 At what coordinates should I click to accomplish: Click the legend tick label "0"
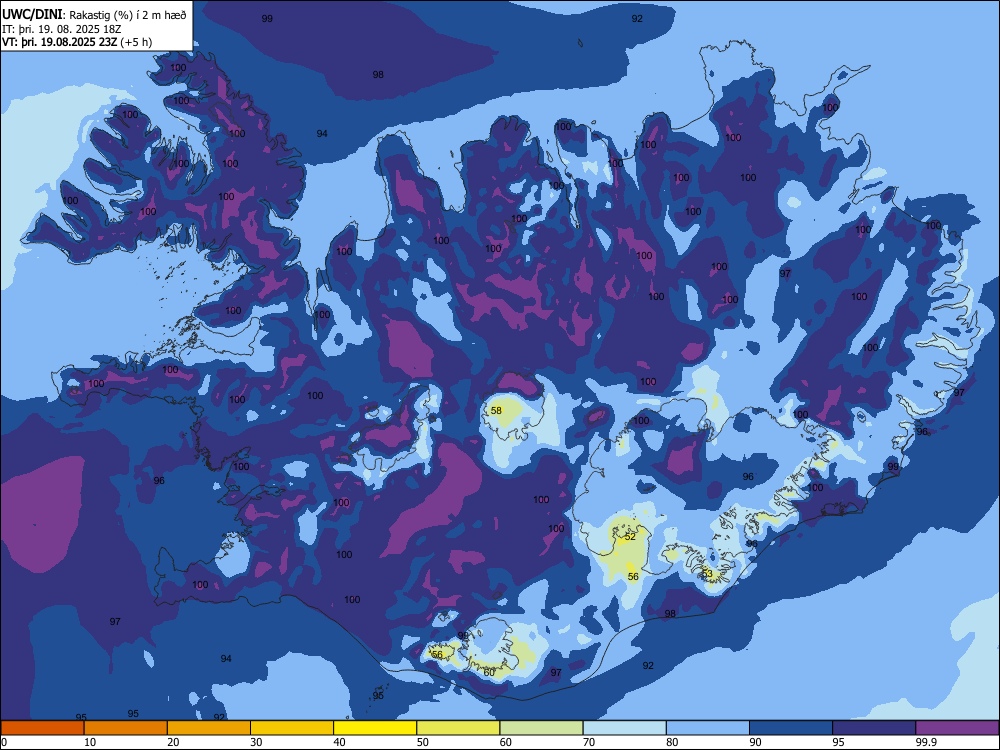click(x=4, y=742)
